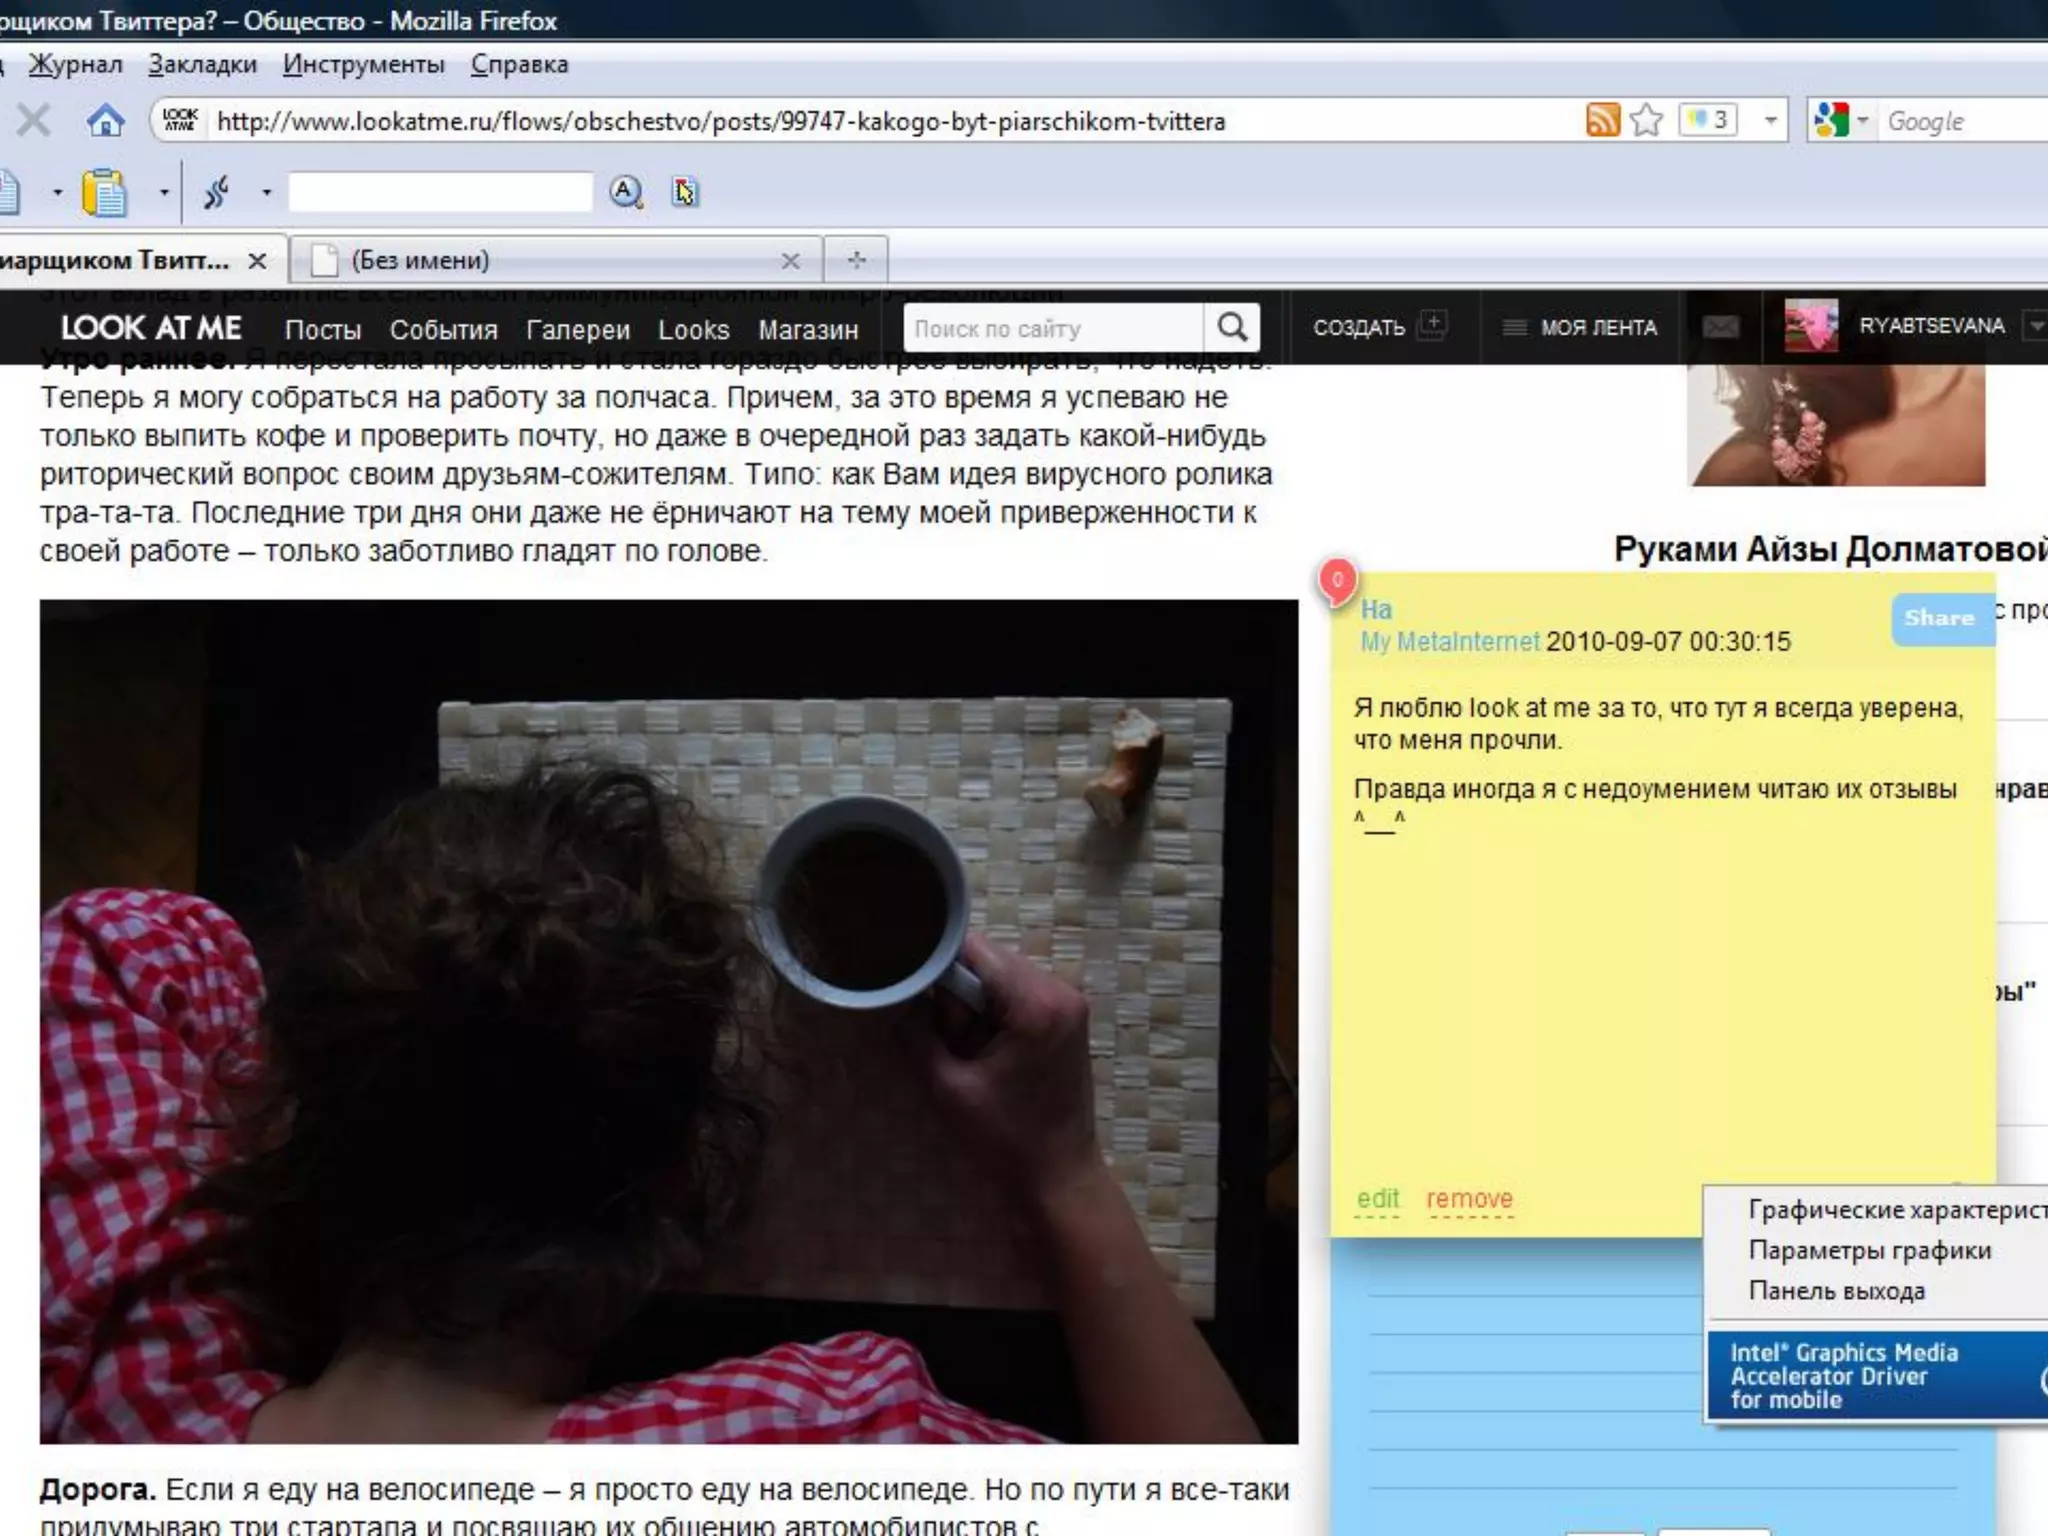Open the Закладки menu
The height and width of the screenshot is (1536, 2048).
[202, 64]
